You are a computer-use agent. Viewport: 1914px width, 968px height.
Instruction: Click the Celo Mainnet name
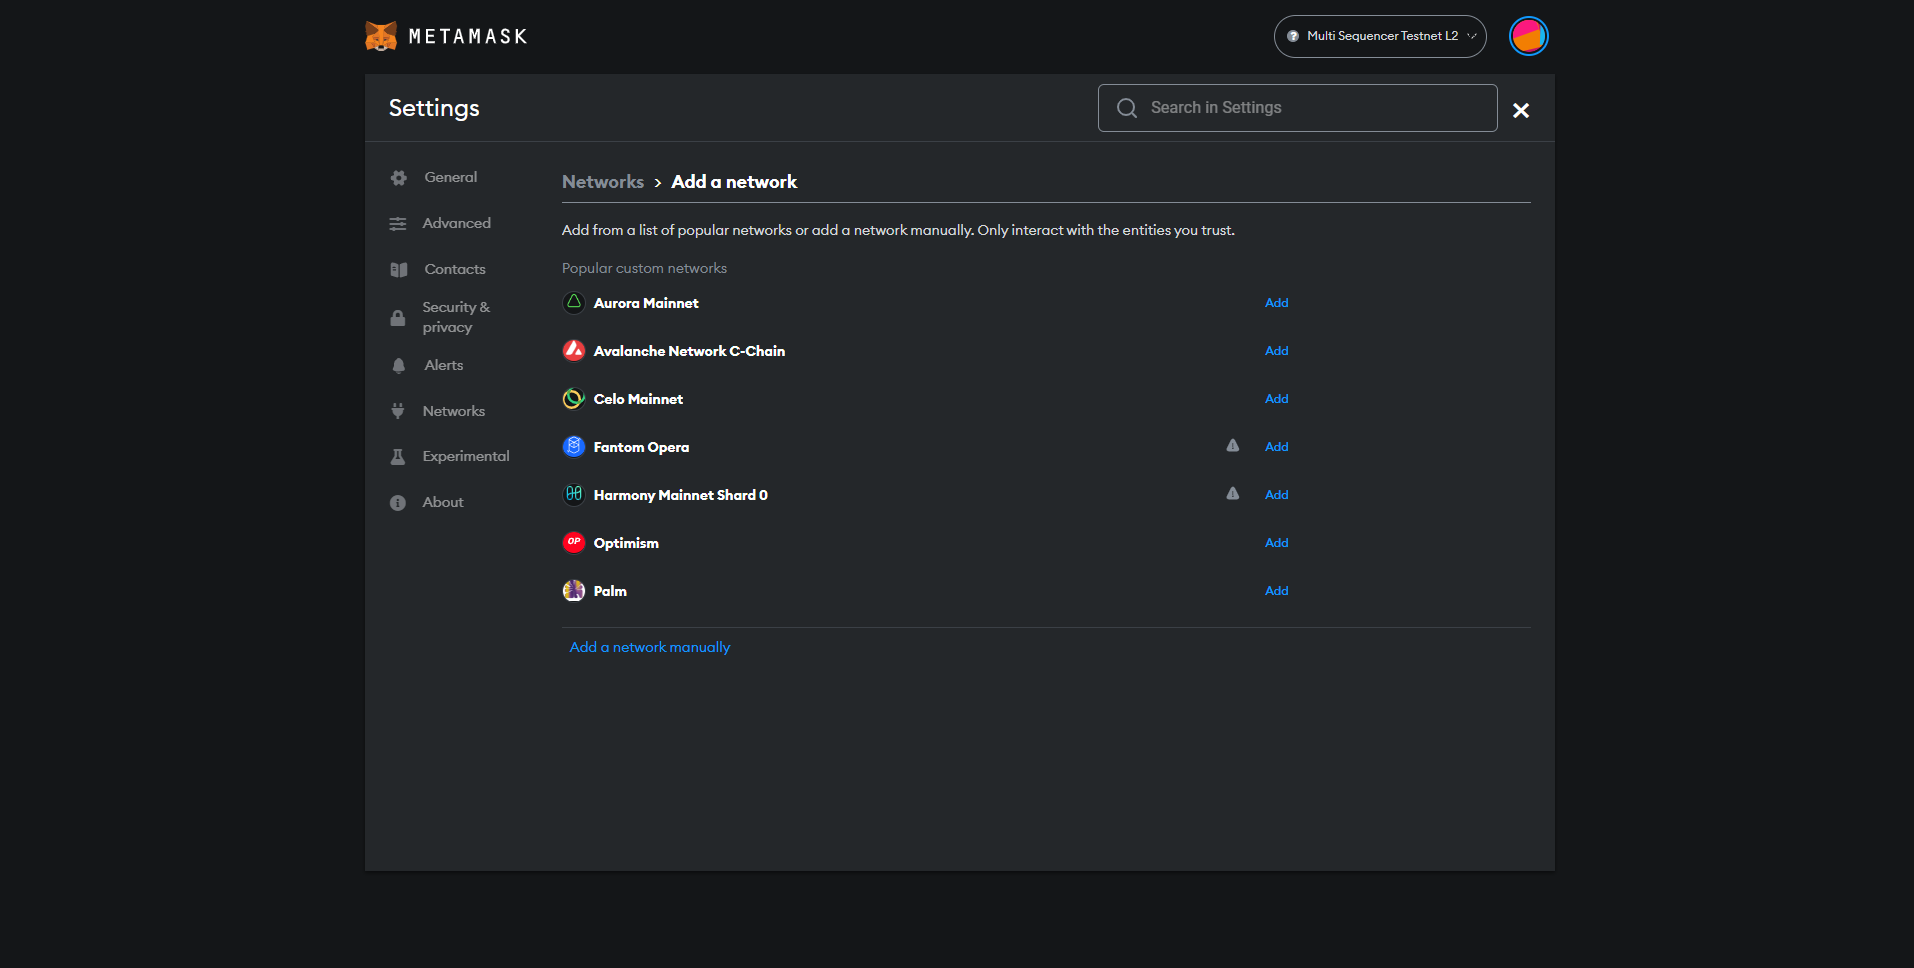coord(638,399)
